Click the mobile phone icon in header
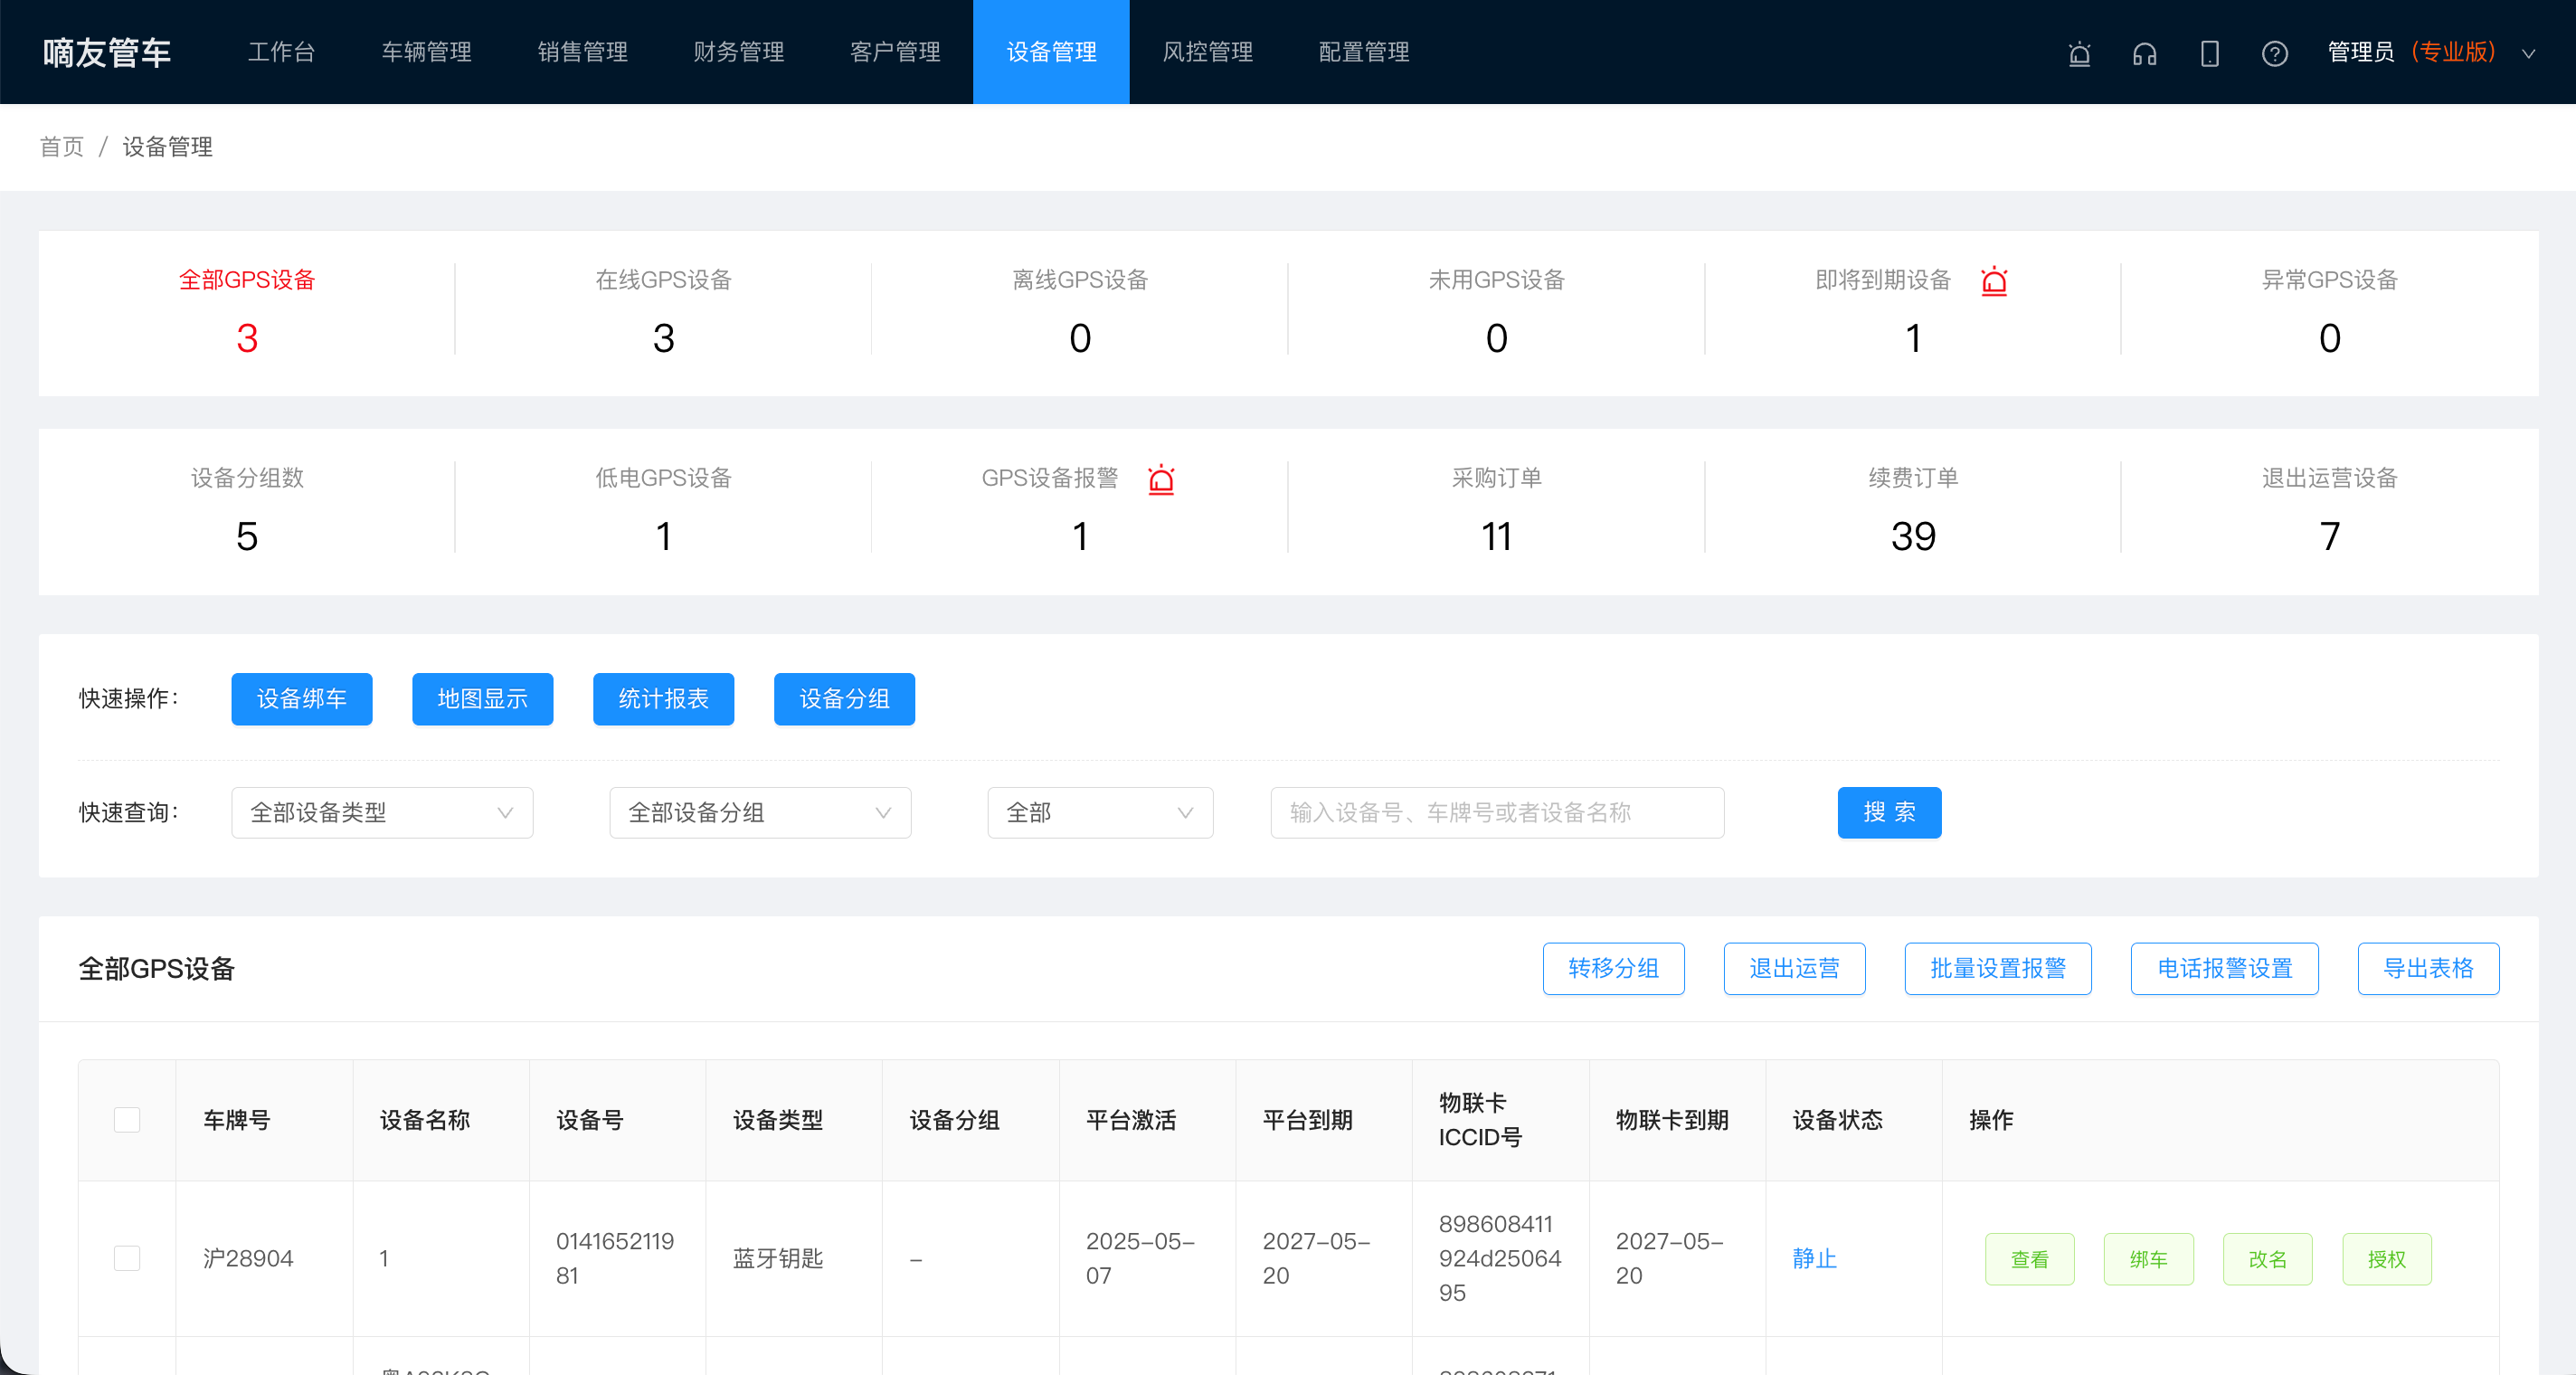The image size is (2576, 1375). point(2209,53)
